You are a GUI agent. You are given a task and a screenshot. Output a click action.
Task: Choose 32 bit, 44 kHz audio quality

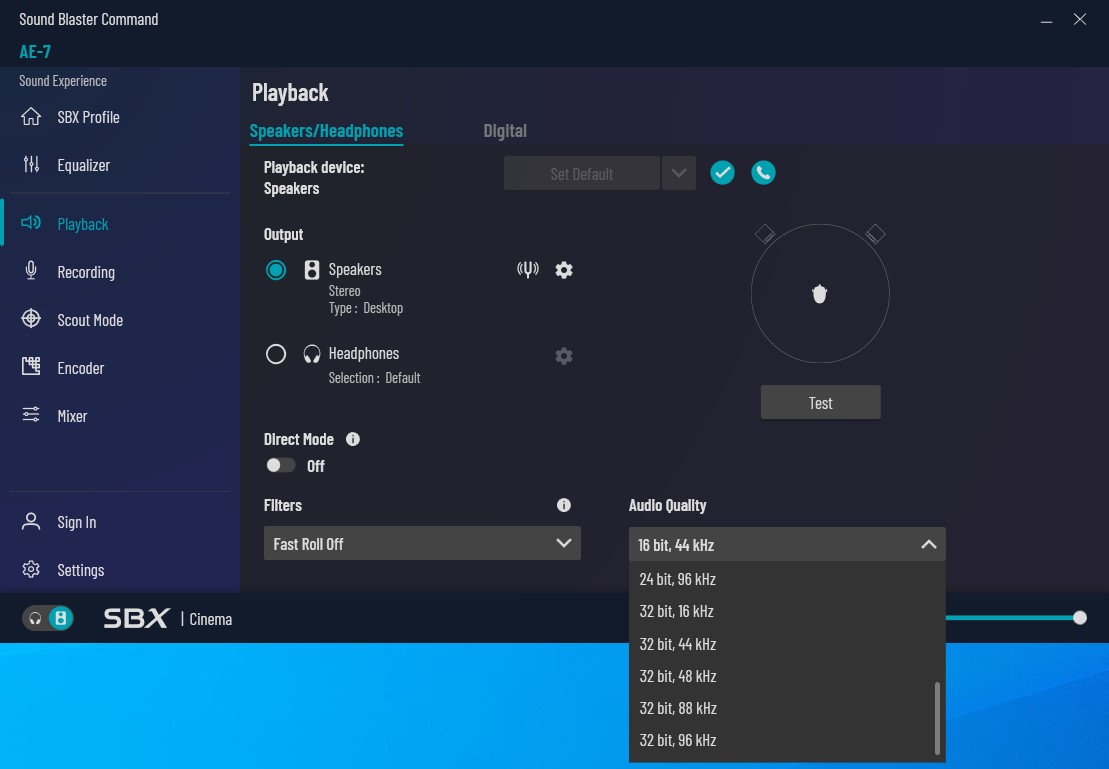tap(782, 644)
